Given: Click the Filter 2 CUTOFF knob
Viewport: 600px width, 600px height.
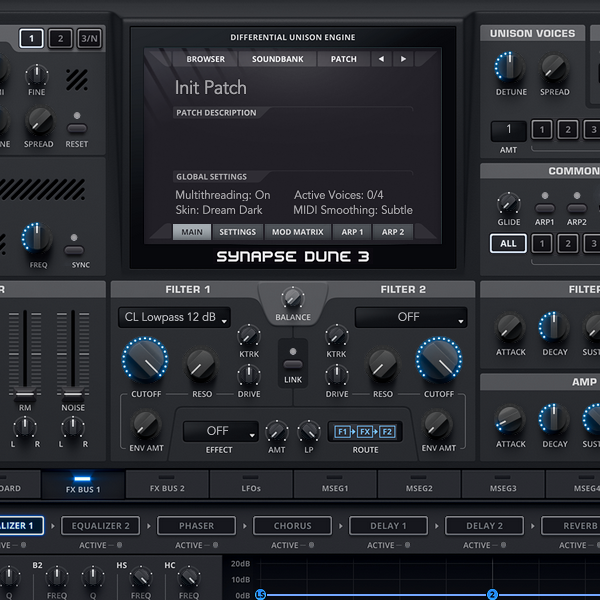Looking at the screenshot, I should coord(439,360).
